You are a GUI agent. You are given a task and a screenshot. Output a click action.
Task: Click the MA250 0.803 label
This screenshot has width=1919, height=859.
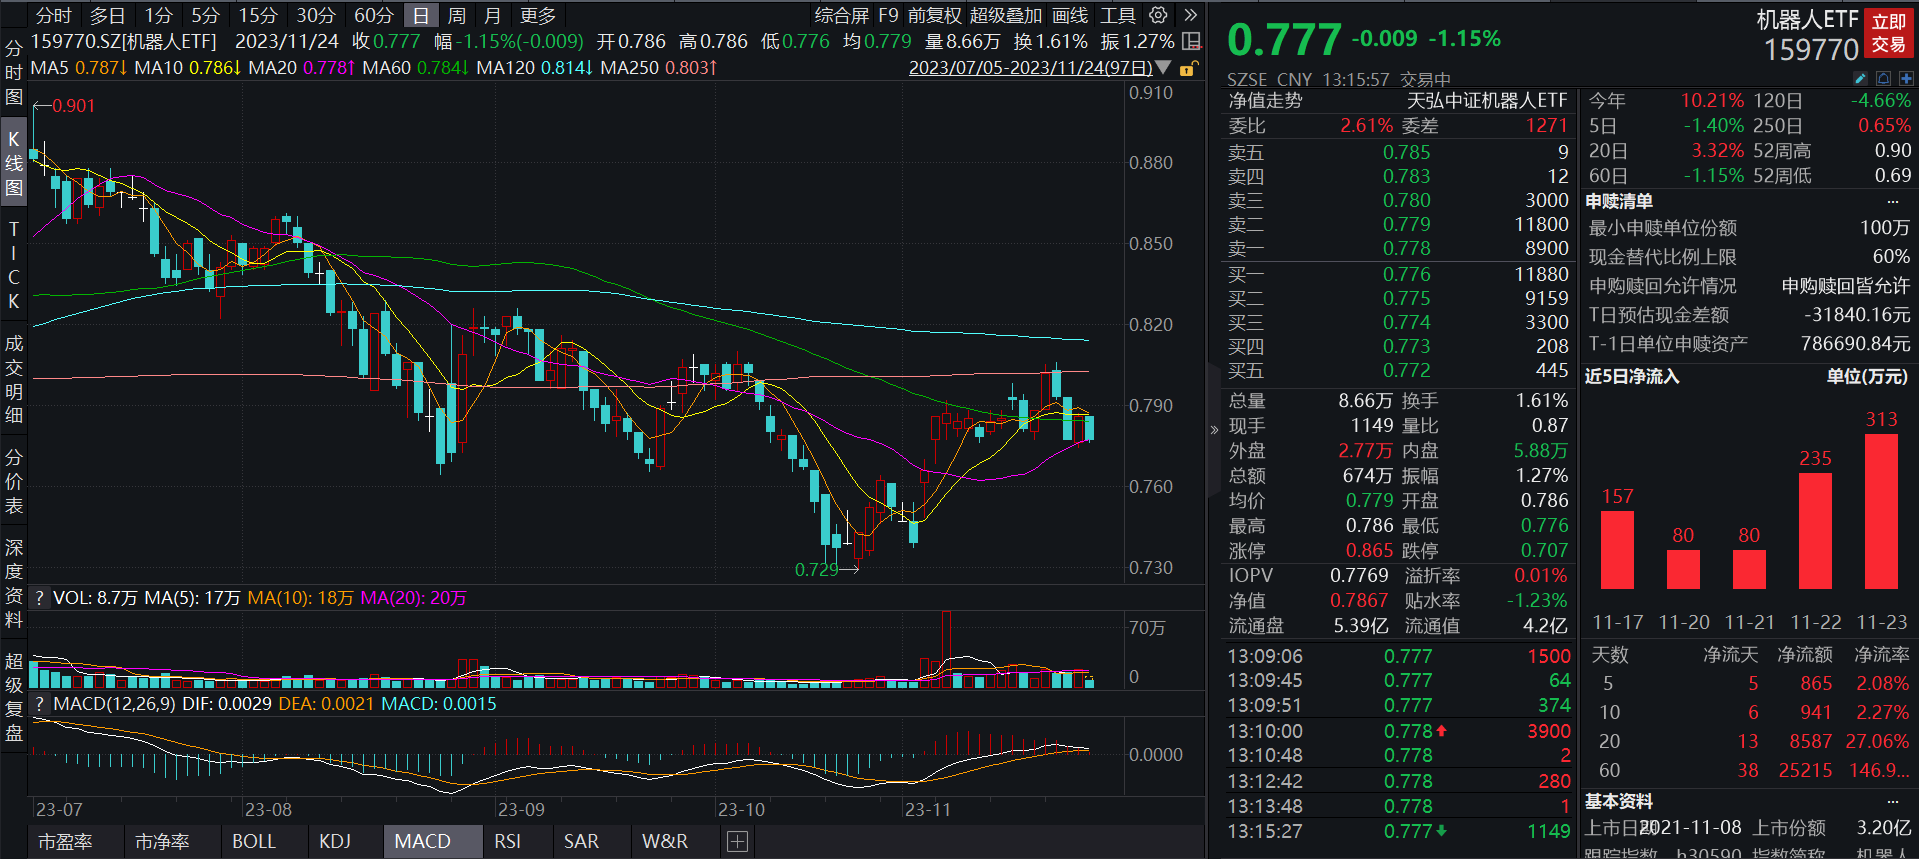click(x=658, y=68)
